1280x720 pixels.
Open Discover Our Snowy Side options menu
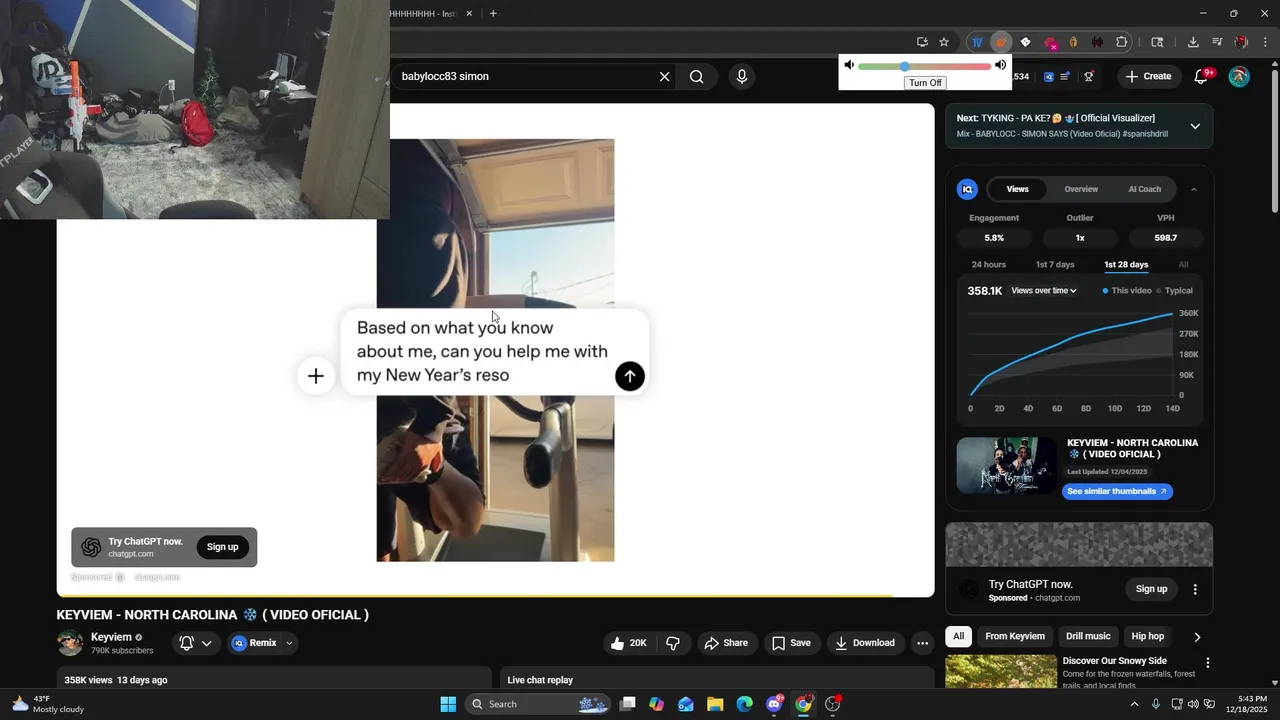tap(1207, 663)
